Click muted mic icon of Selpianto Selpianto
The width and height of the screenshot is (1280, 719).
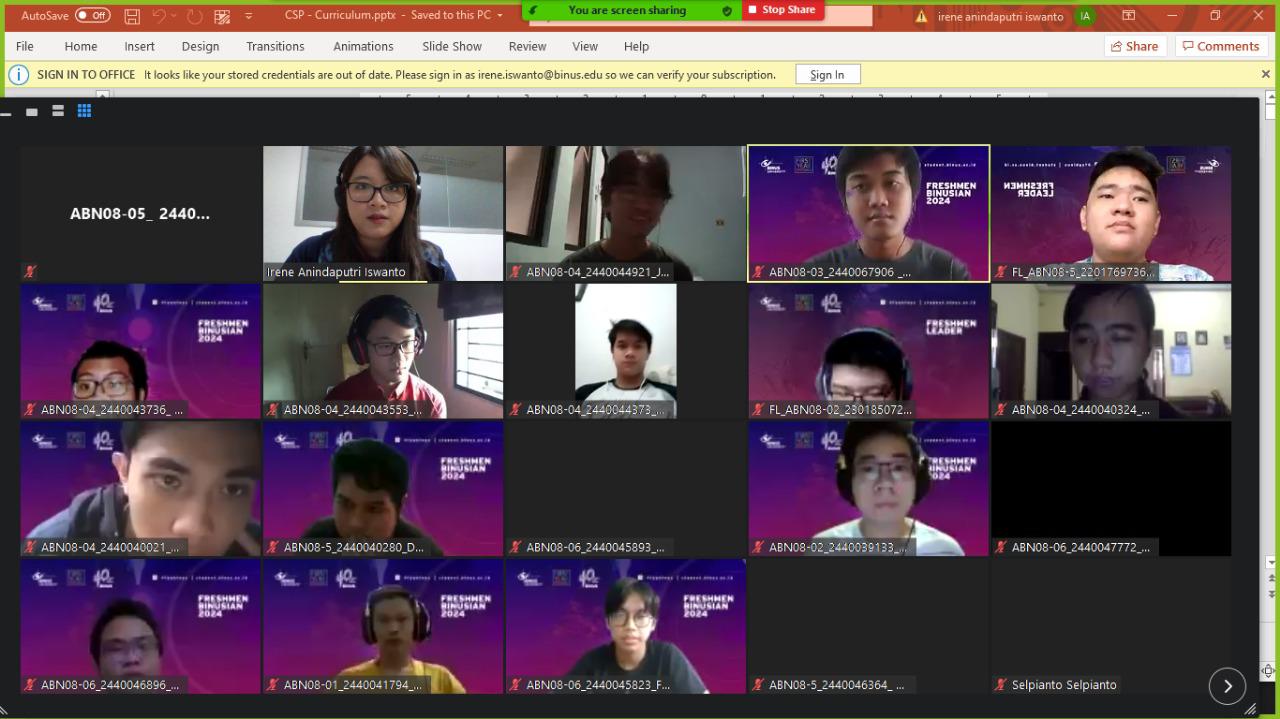click(1001, 685)
